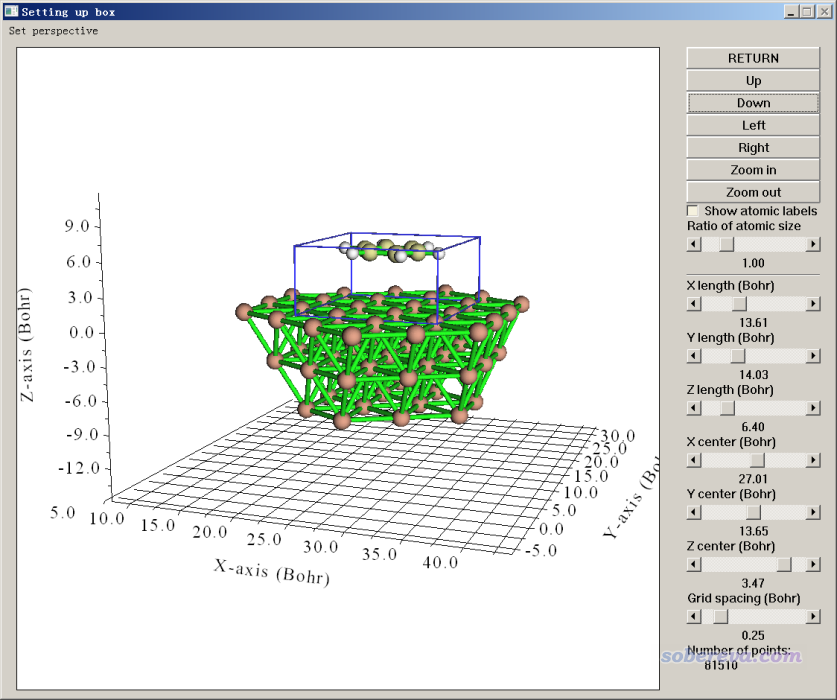Decrease X length with left arrow

(694, 304)
